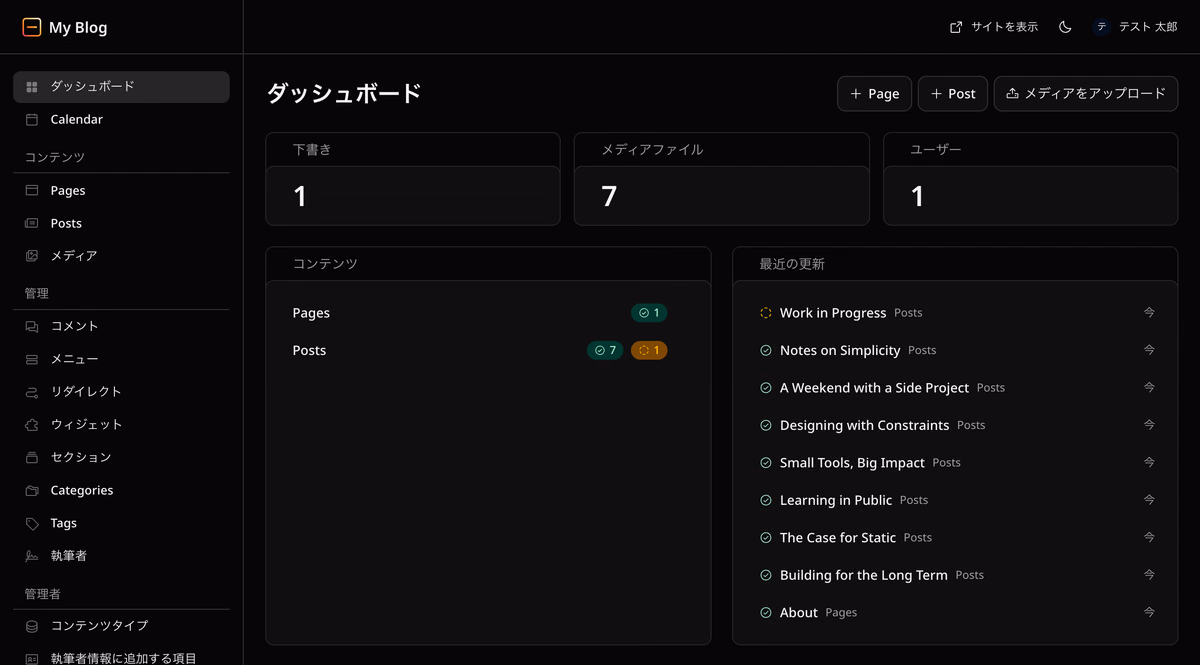Click the コメント speech bubble icon
The image size is (1200, 665).
coord(32,327)
